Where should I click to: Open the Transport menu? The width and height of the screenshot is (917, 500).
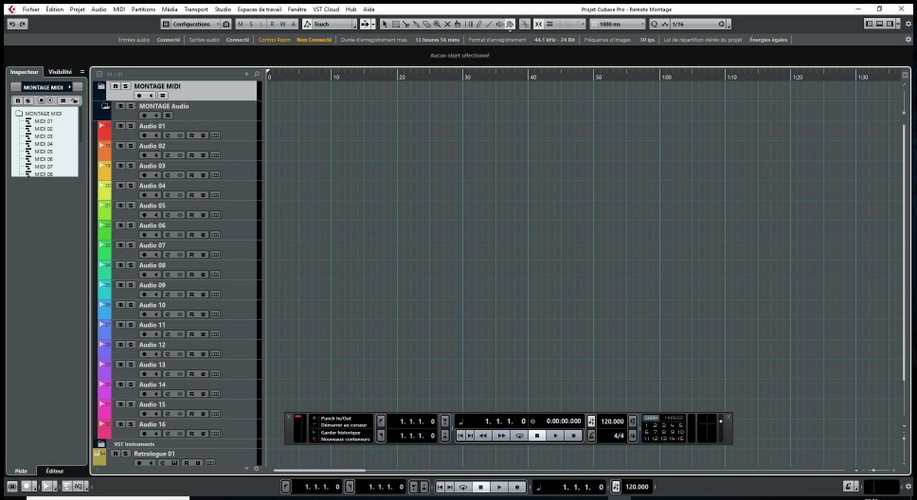coord(196,8)
